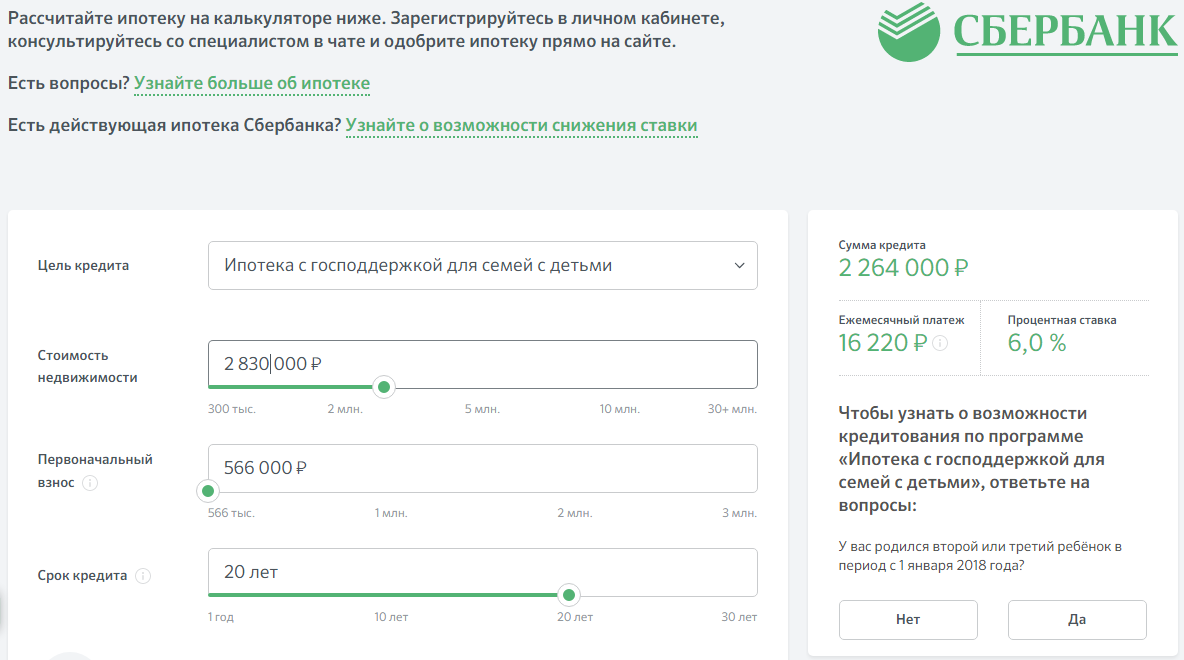Click the 300 тыс. mark on cost scale
This screenshot has width=1184, height=660.
click(x=232, y=409)
